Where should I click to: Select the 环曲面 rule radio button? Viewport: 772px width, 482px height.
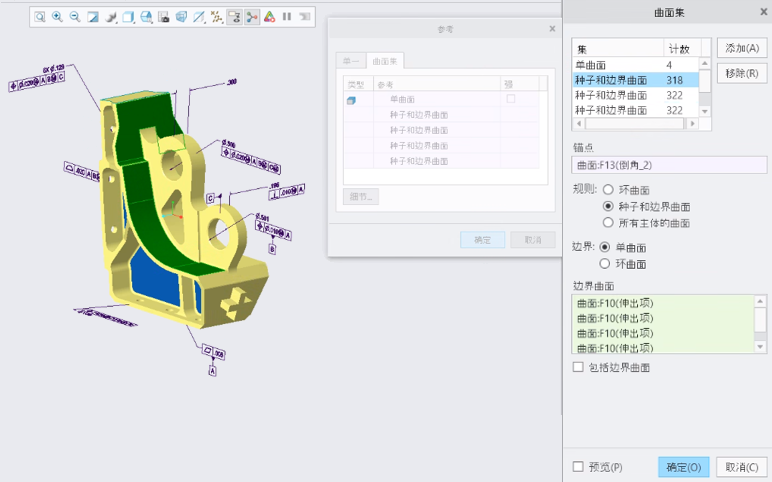[x=608, y=188]
